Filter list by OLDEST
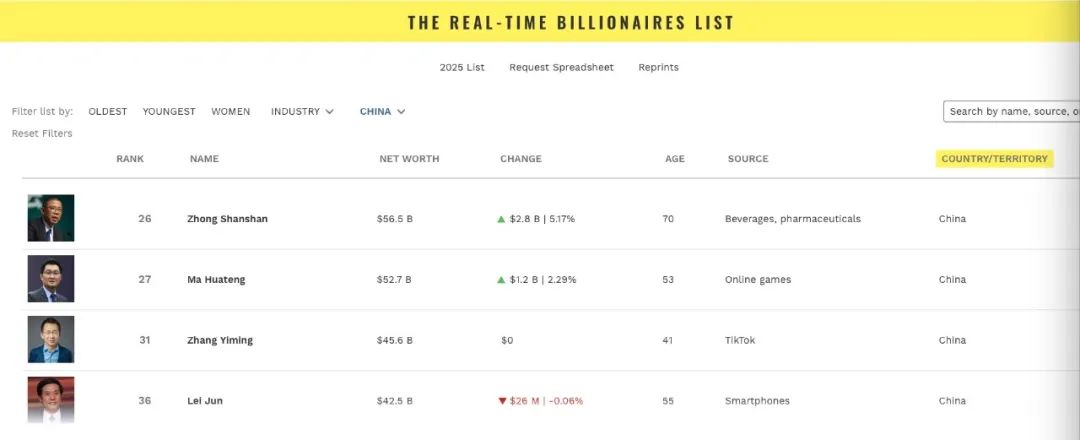The height and width of the screenshot is (440, 1080). point(107,112)
